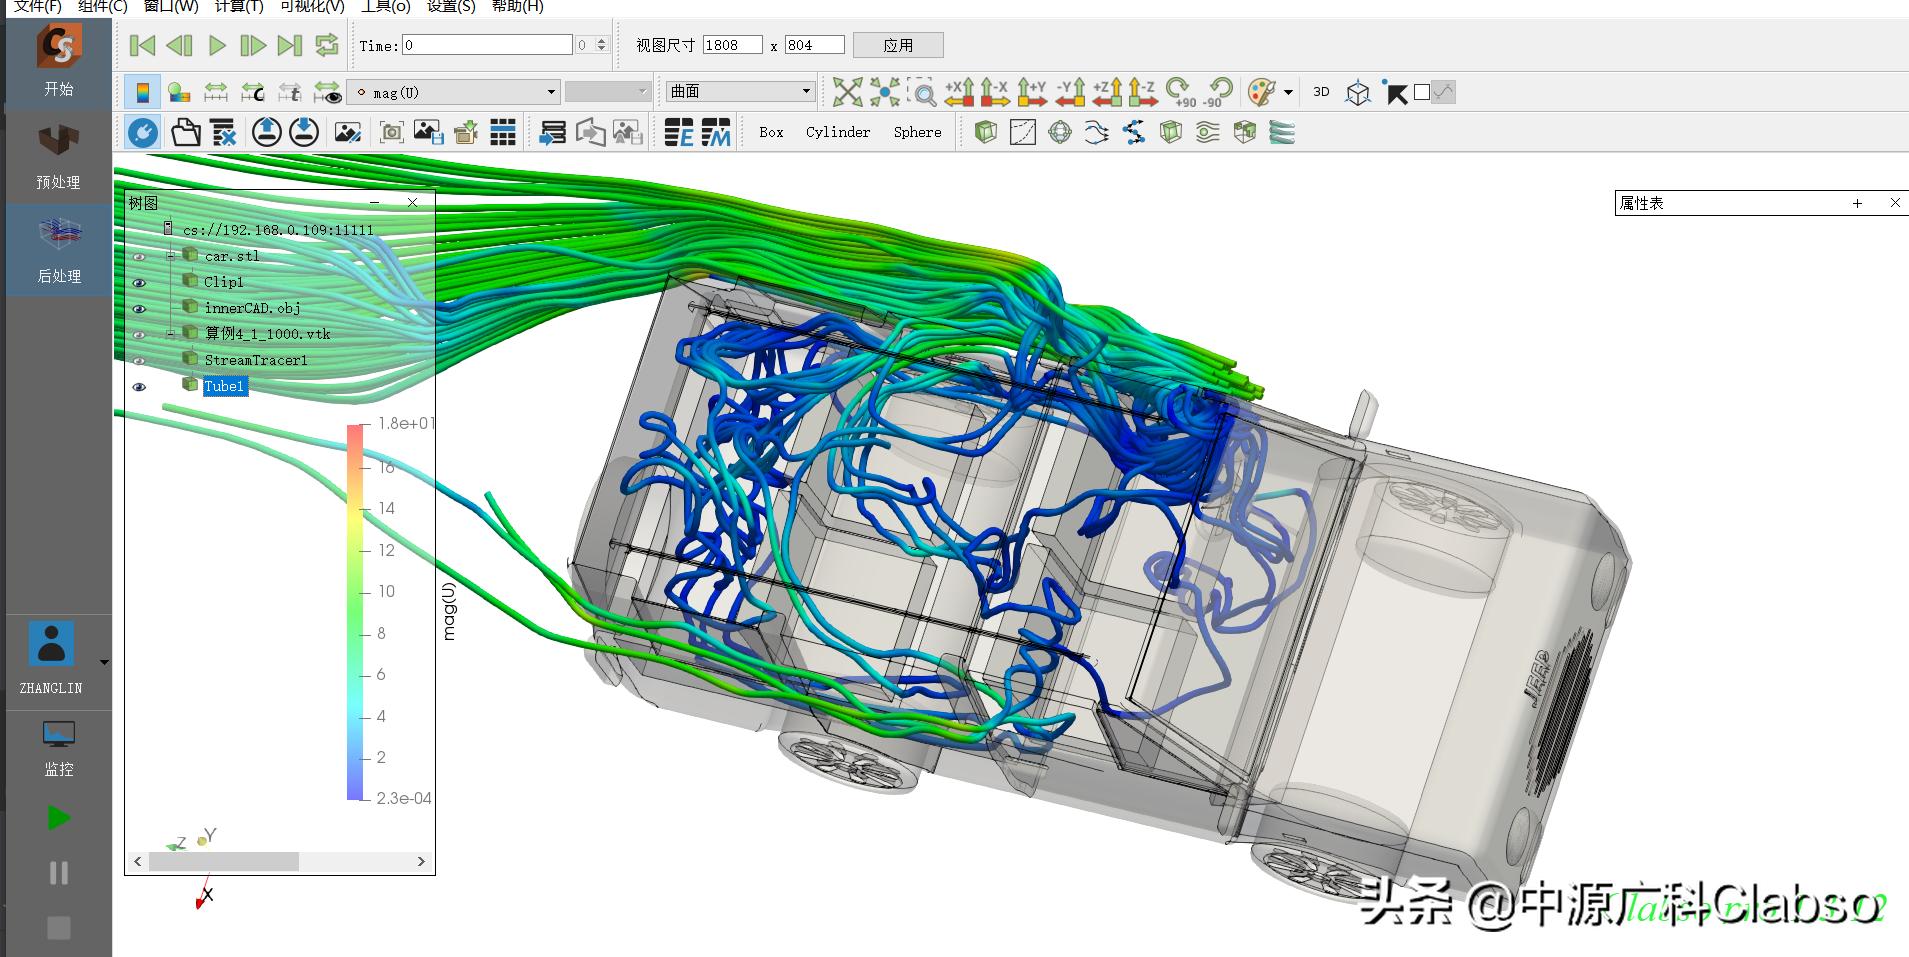Rescale colors to data range
The width and height of the screenshot is (1909, 957).
(216, 92)
